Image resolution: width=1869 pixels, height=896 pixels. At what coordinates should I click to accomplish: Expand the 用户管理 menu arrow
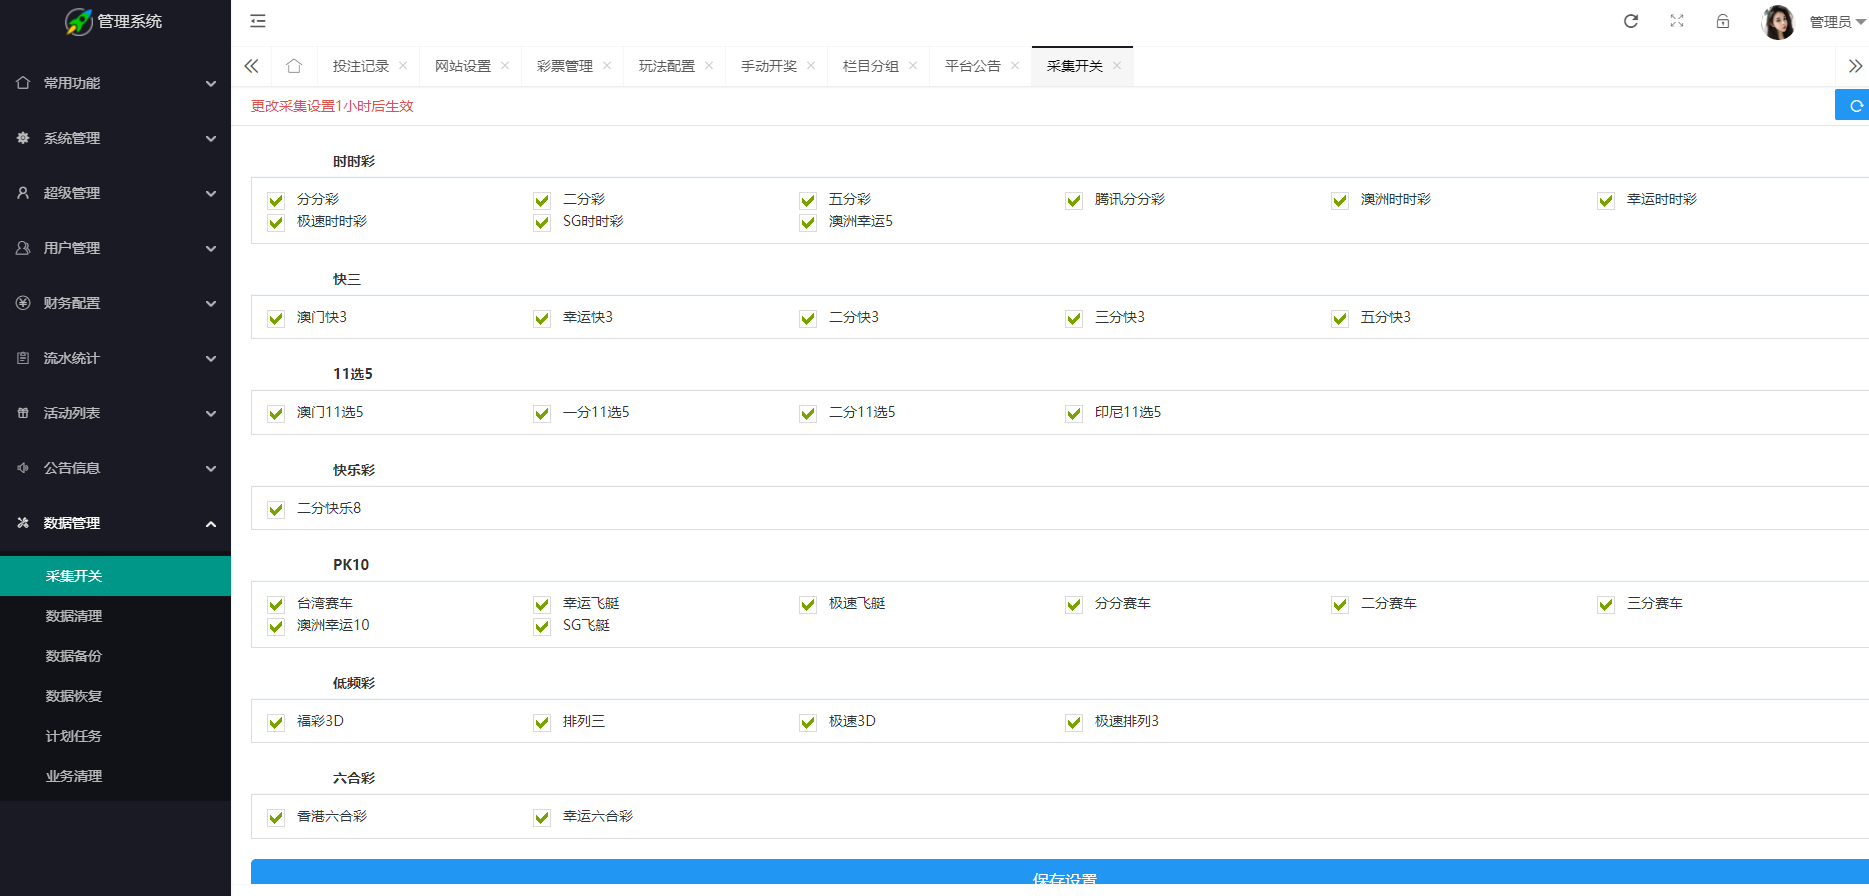(211, 249)
